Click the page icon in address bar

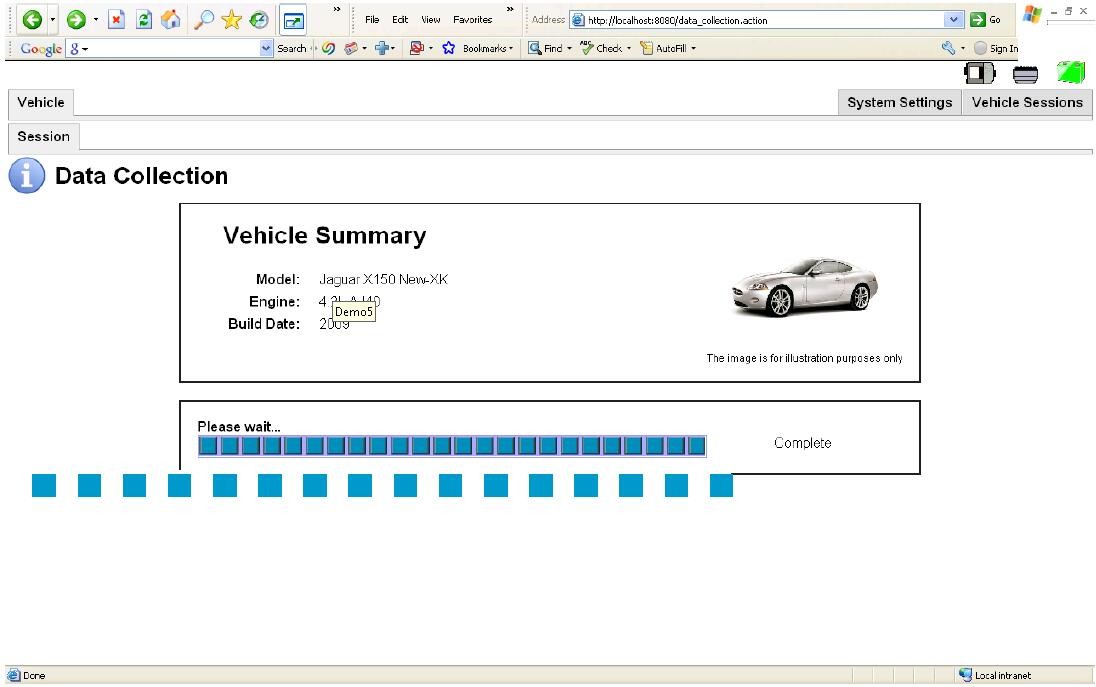578,20
